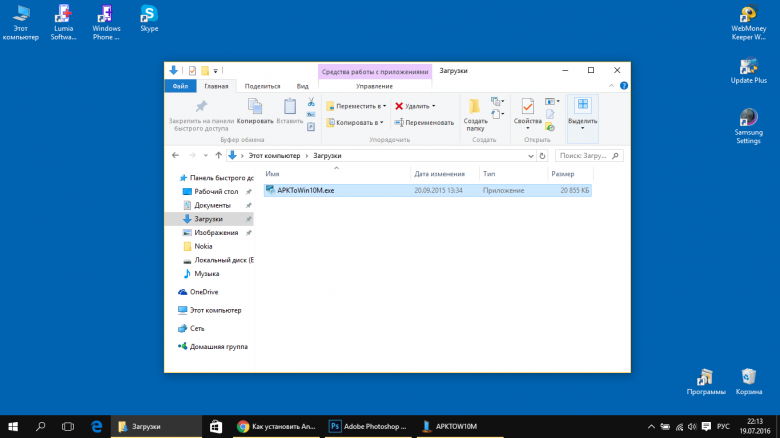Open Lumia Software desktop shortcut
Screen dimensions: 780x438
click(63, 22)
